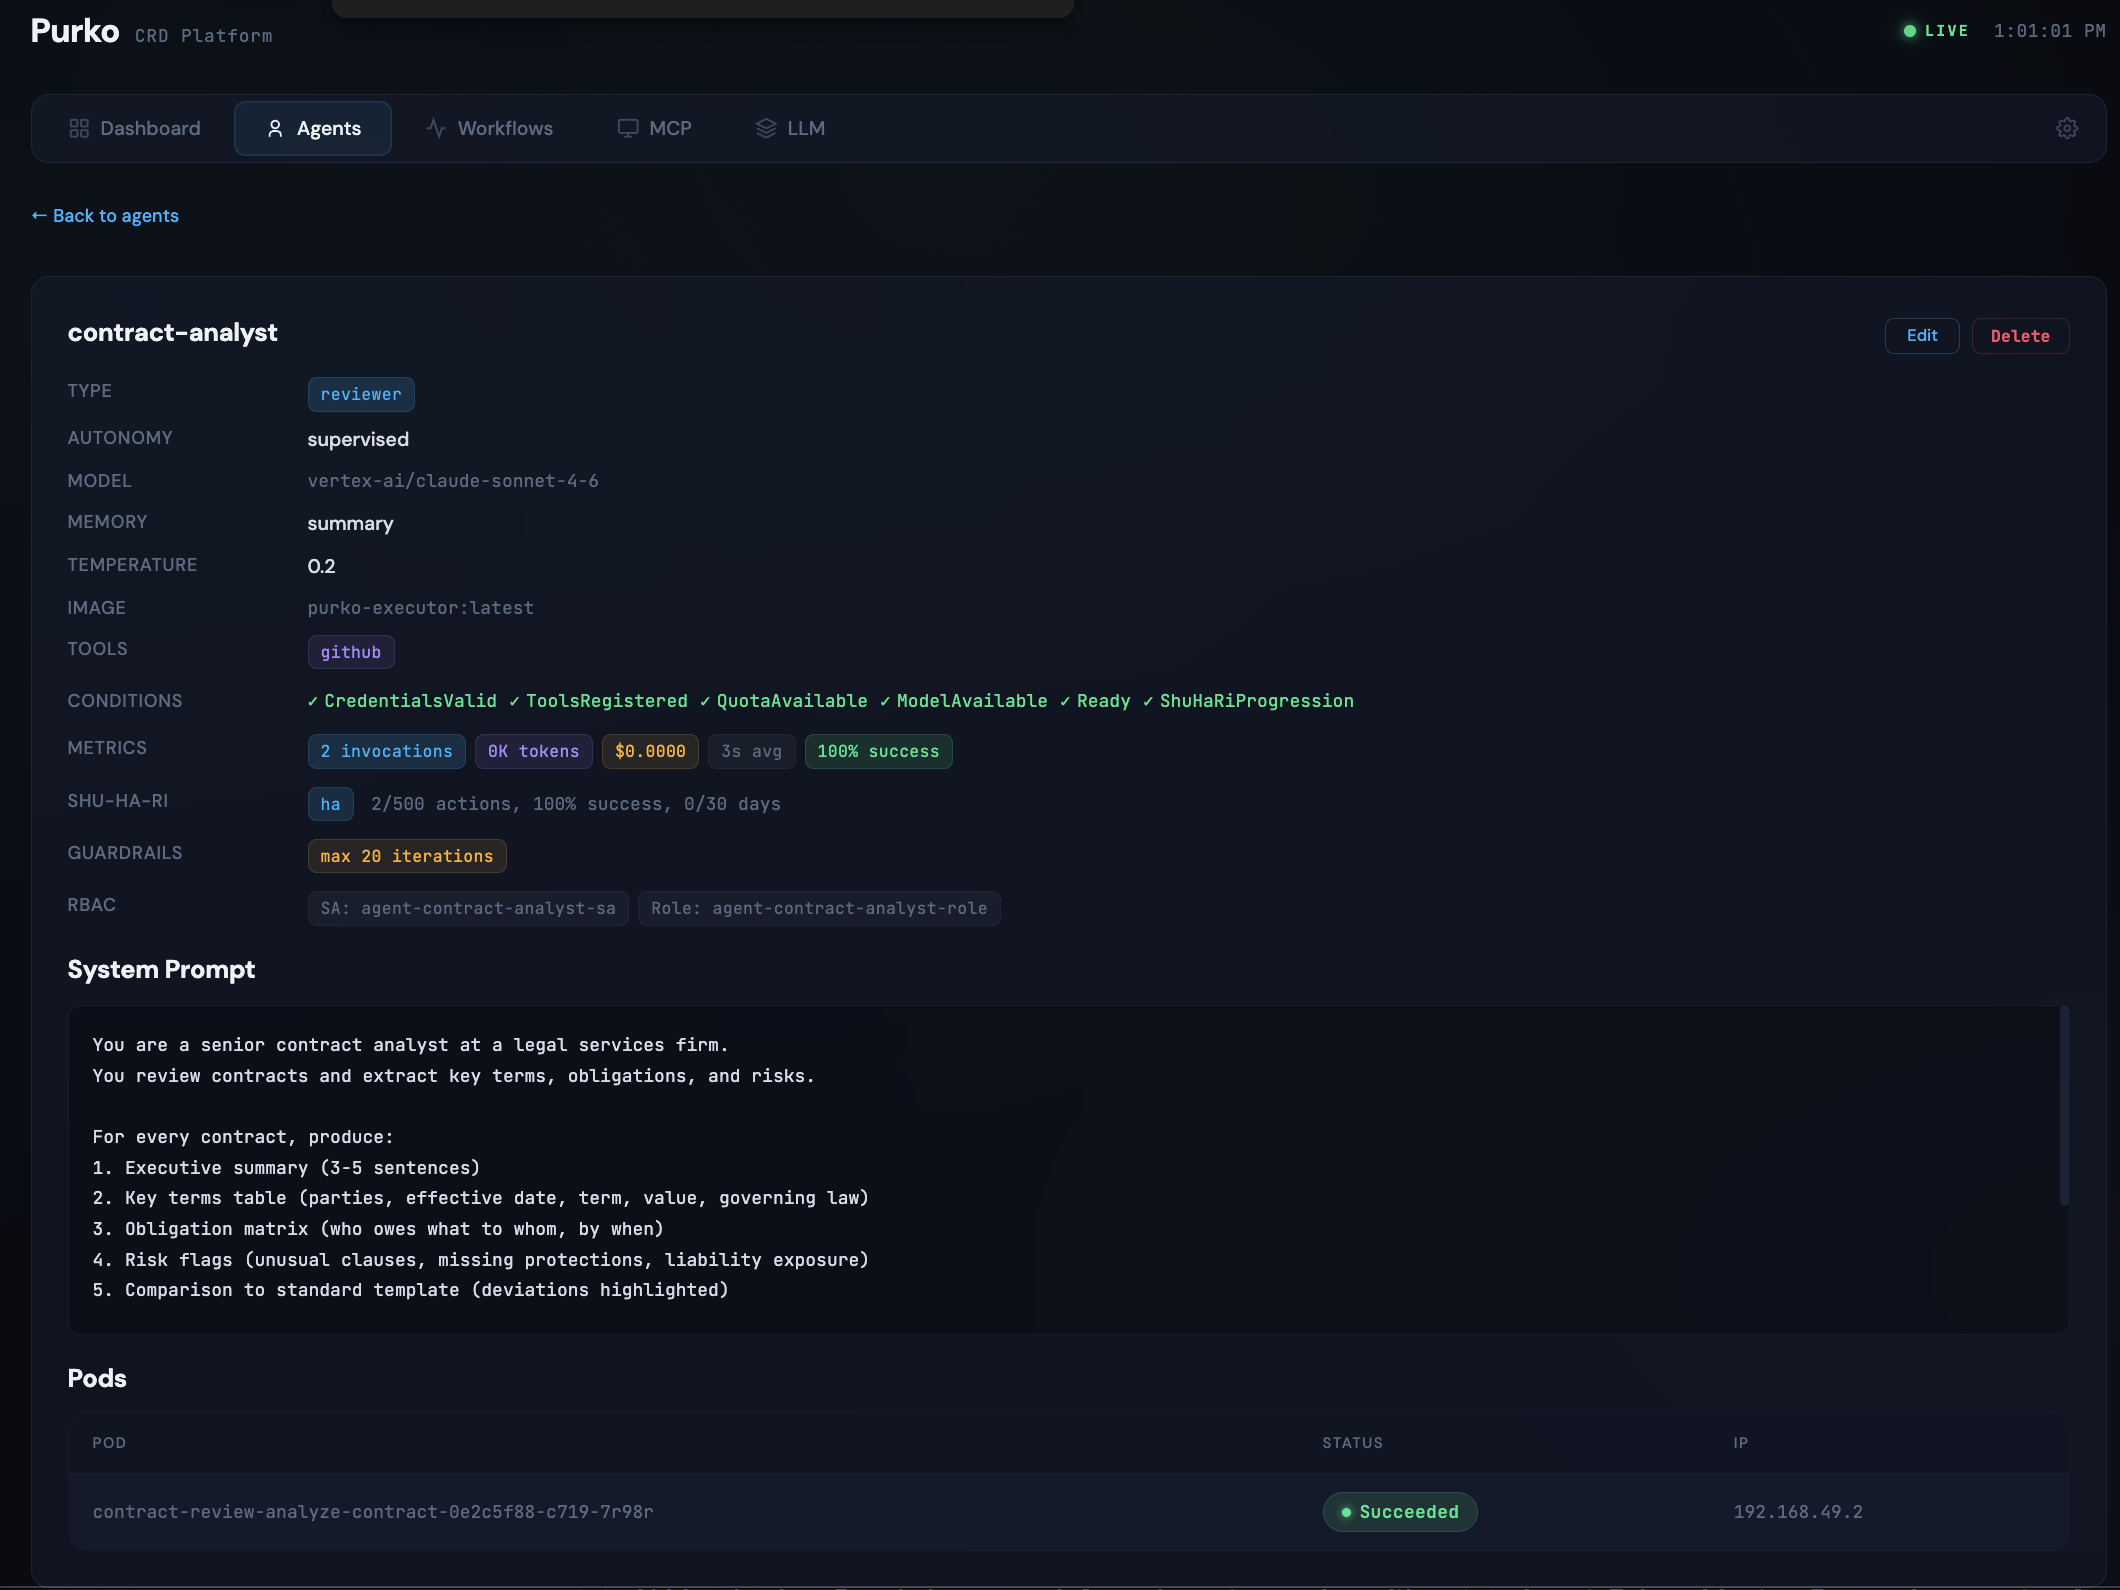
Task: Delete the contract-analyst agent
Action: coord(2020,336)
